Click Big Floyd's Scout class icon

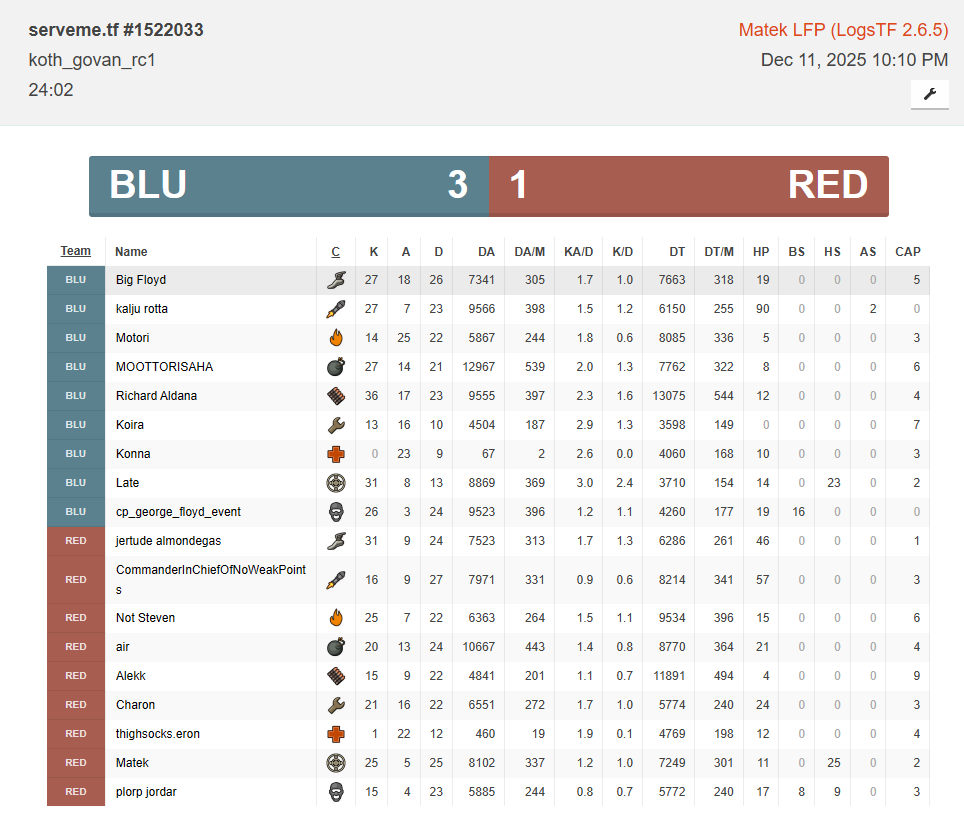pos(336,280)
